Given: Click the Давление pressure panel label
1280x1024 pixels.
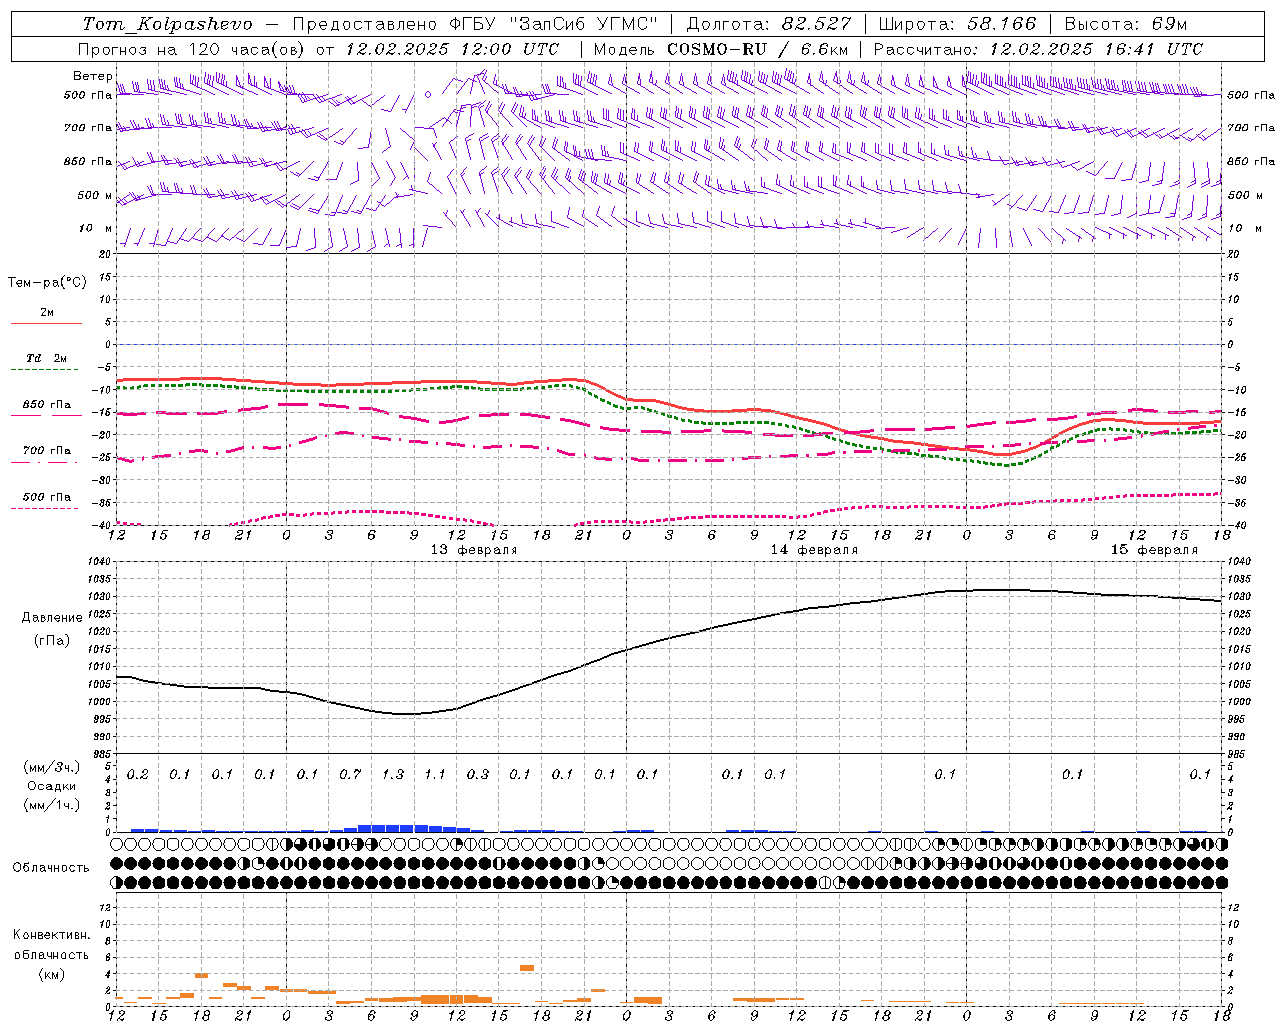Looking at the screenshot, I should pos(52,618).
